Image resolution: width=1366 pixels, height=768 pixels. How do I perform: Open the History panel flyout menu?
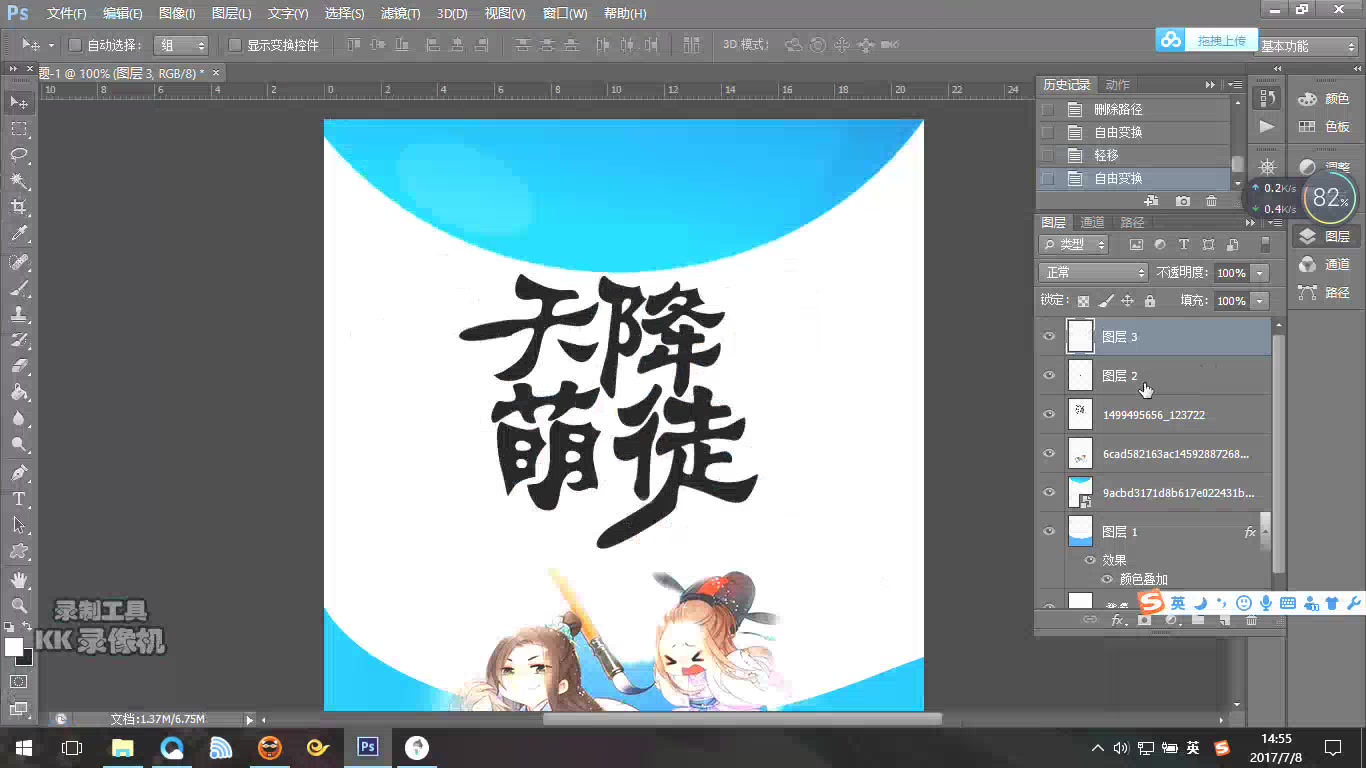tap(1235, 85)
